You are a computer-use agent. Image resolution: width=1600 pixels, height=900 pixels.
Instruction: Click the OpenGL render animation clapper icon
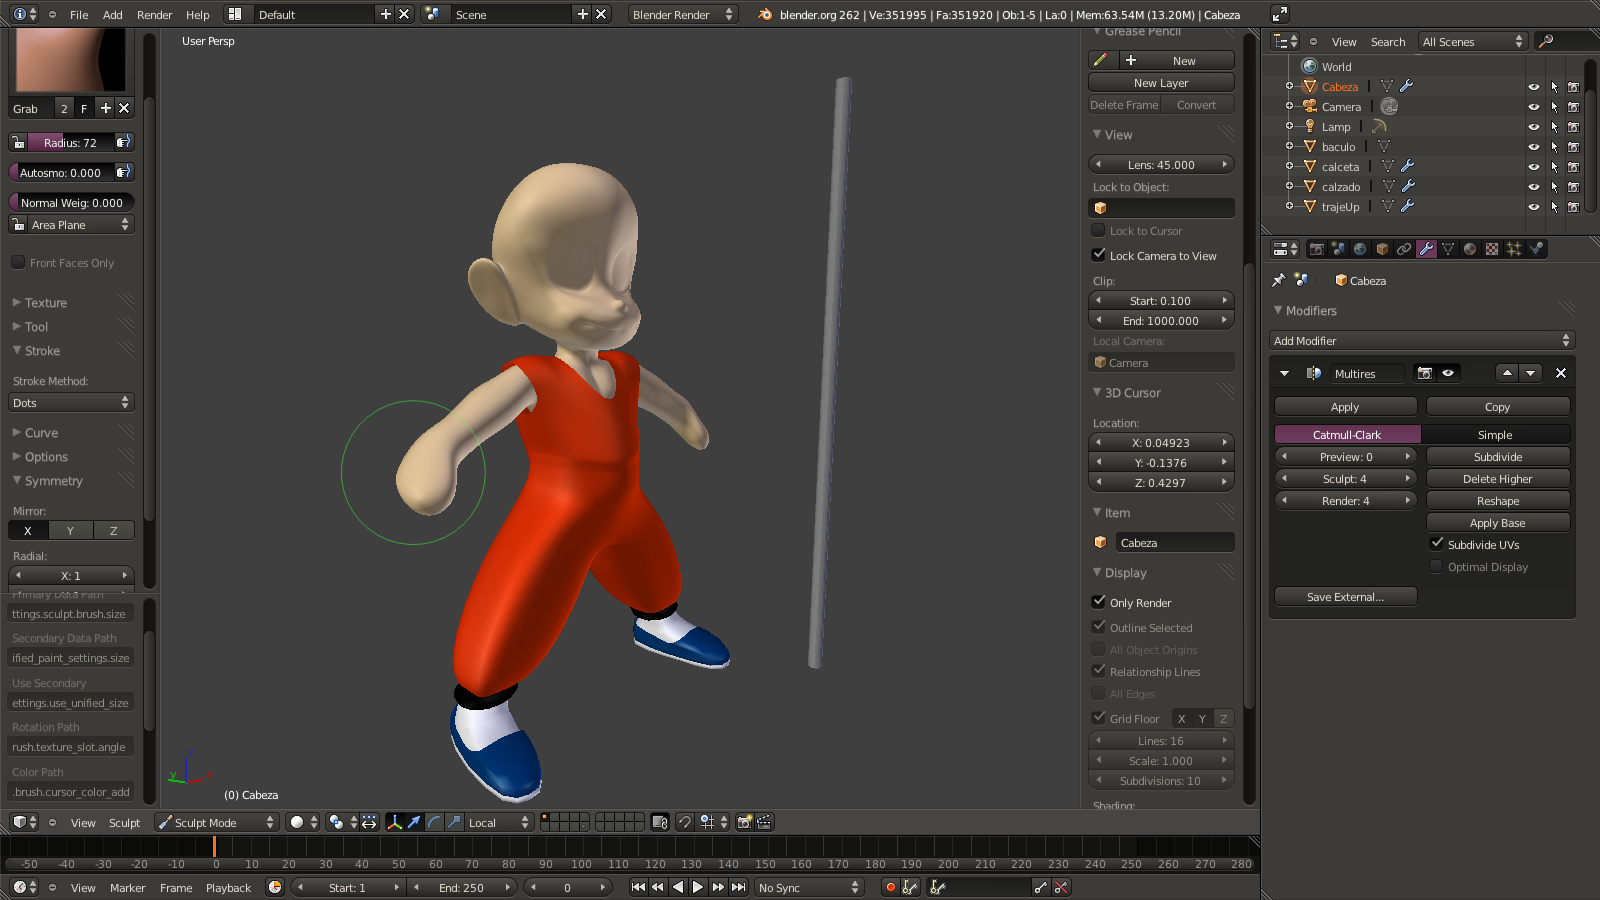(764, 822)
